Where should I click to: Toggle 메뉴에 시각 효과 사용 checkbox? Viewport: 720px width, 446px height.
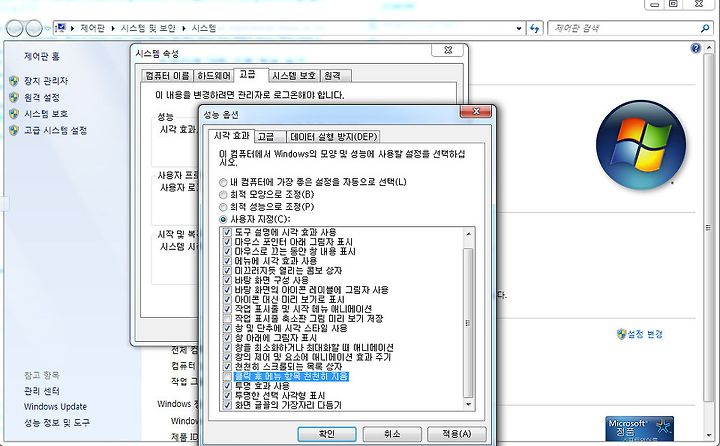(227, 261)
